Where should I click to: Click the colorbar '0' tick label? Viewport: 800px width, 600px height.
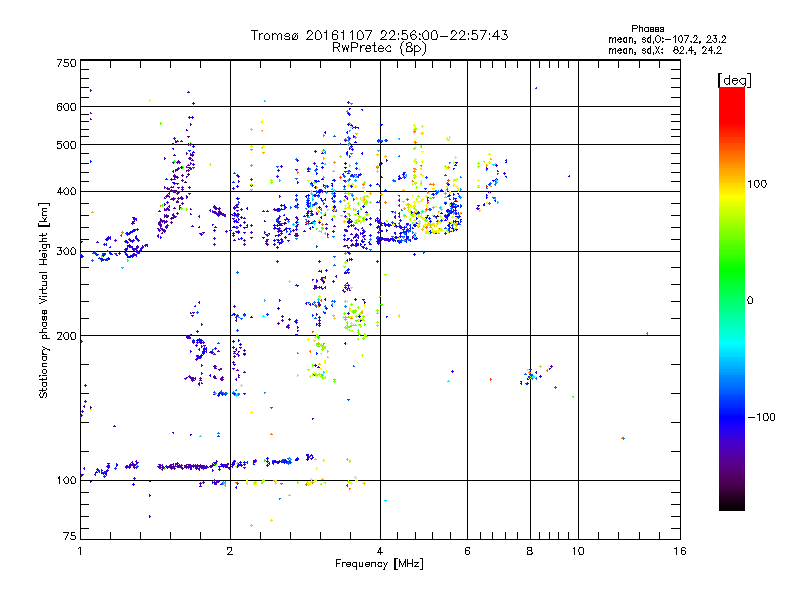pos(750,300)
